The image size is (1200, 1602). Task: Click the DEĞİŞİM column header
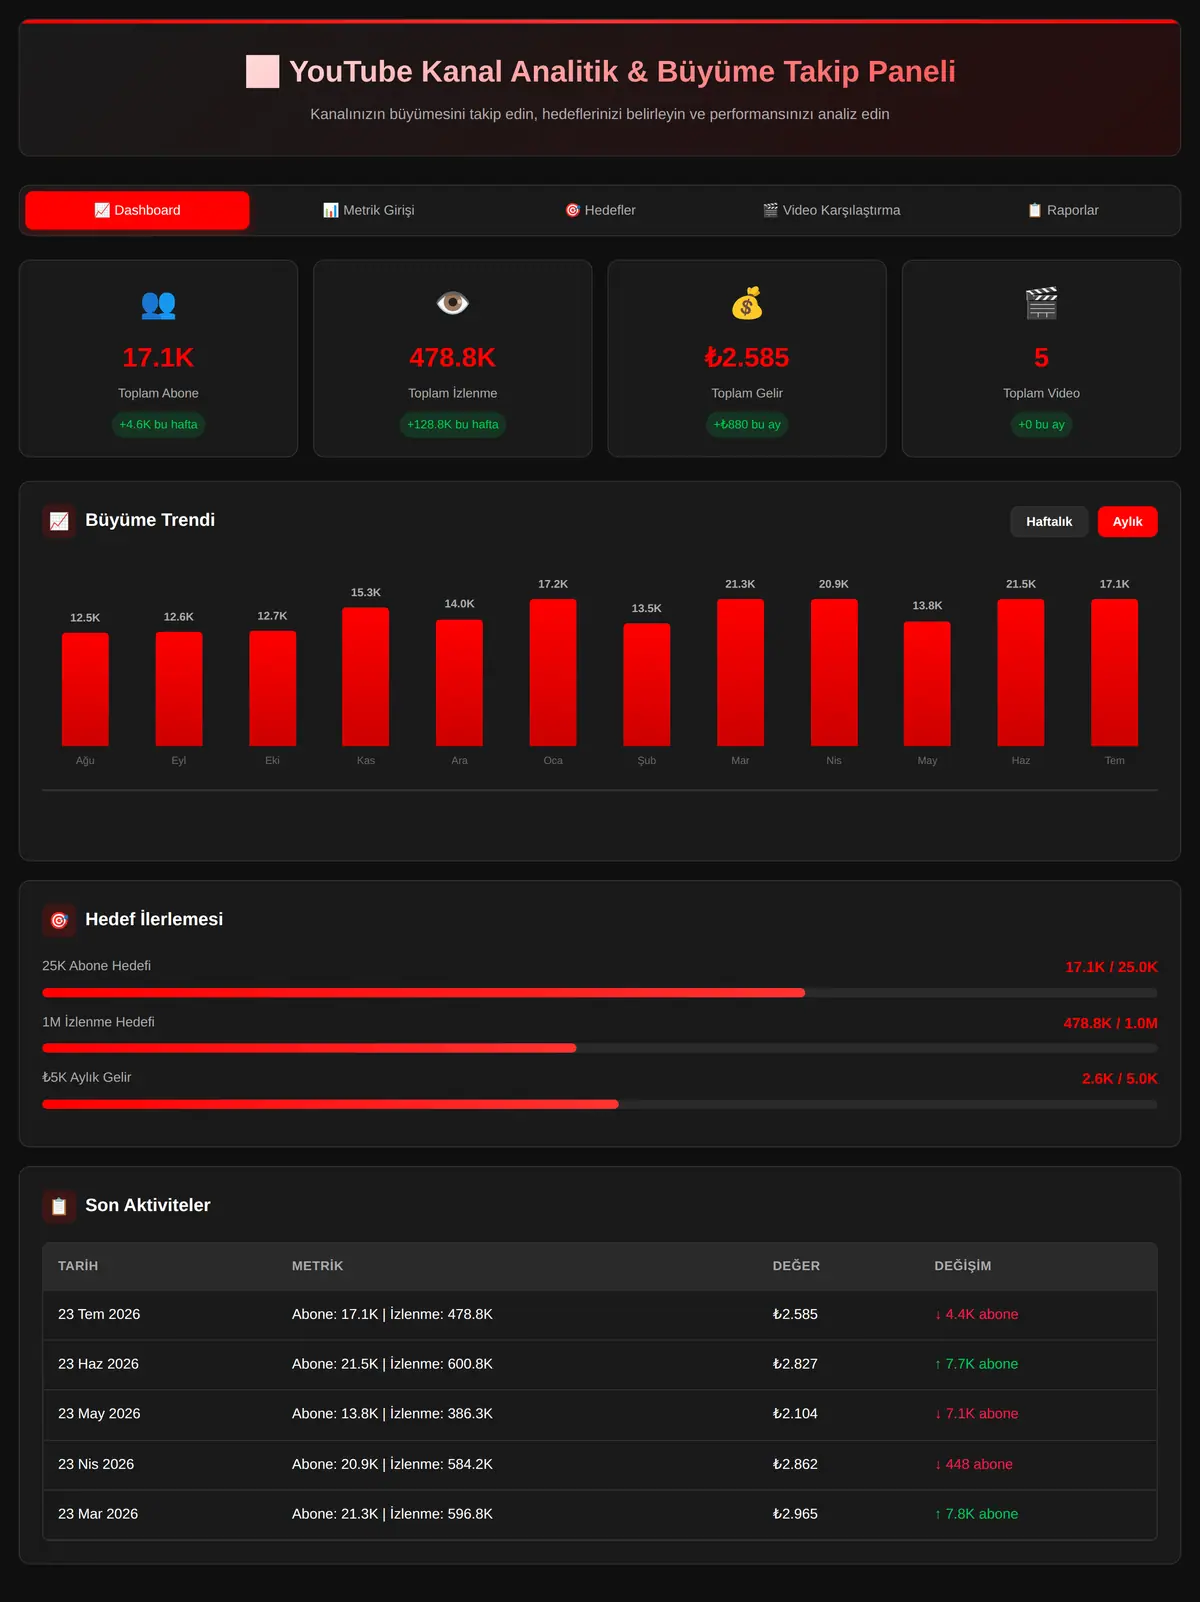click(963, 1266)
